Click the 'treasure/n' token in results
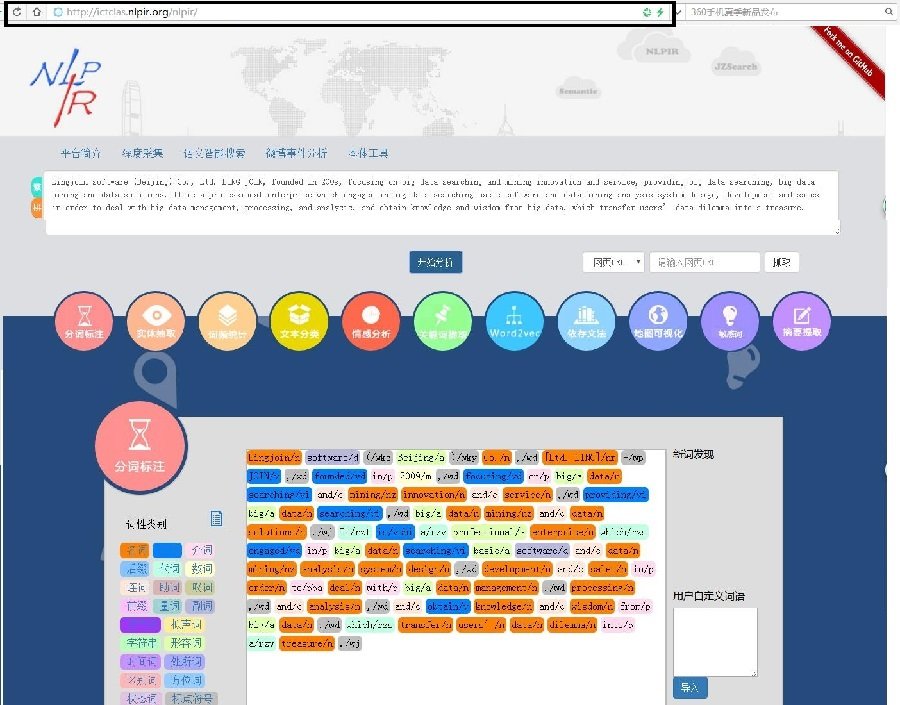900x705 pixels. tap(307, 644)
